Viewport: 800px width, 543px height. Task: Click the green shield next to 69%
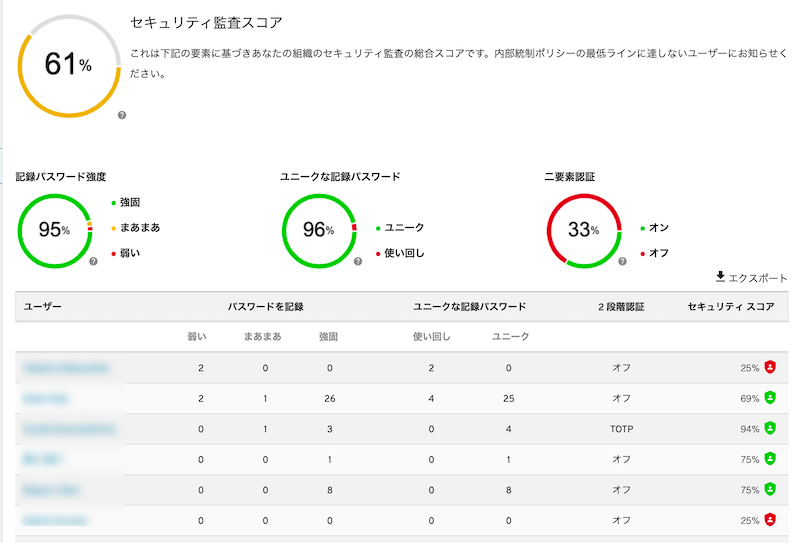pos(770,398)
